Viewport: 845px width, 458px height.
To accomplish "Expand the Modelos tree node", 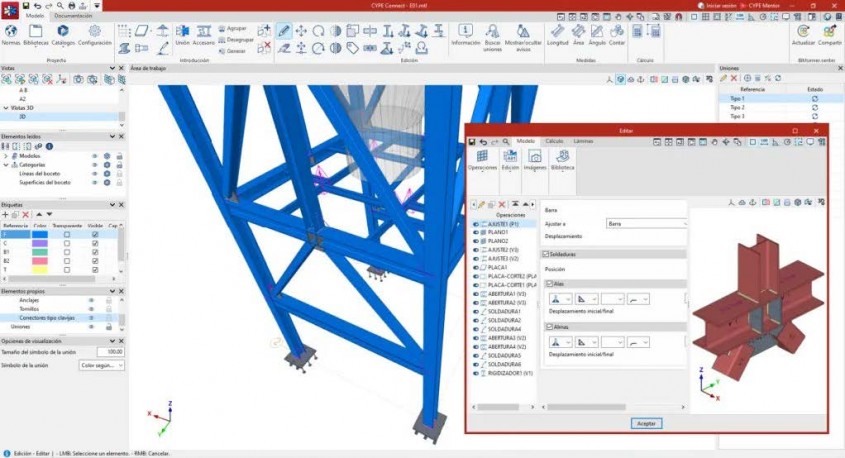I will [6, 156].
